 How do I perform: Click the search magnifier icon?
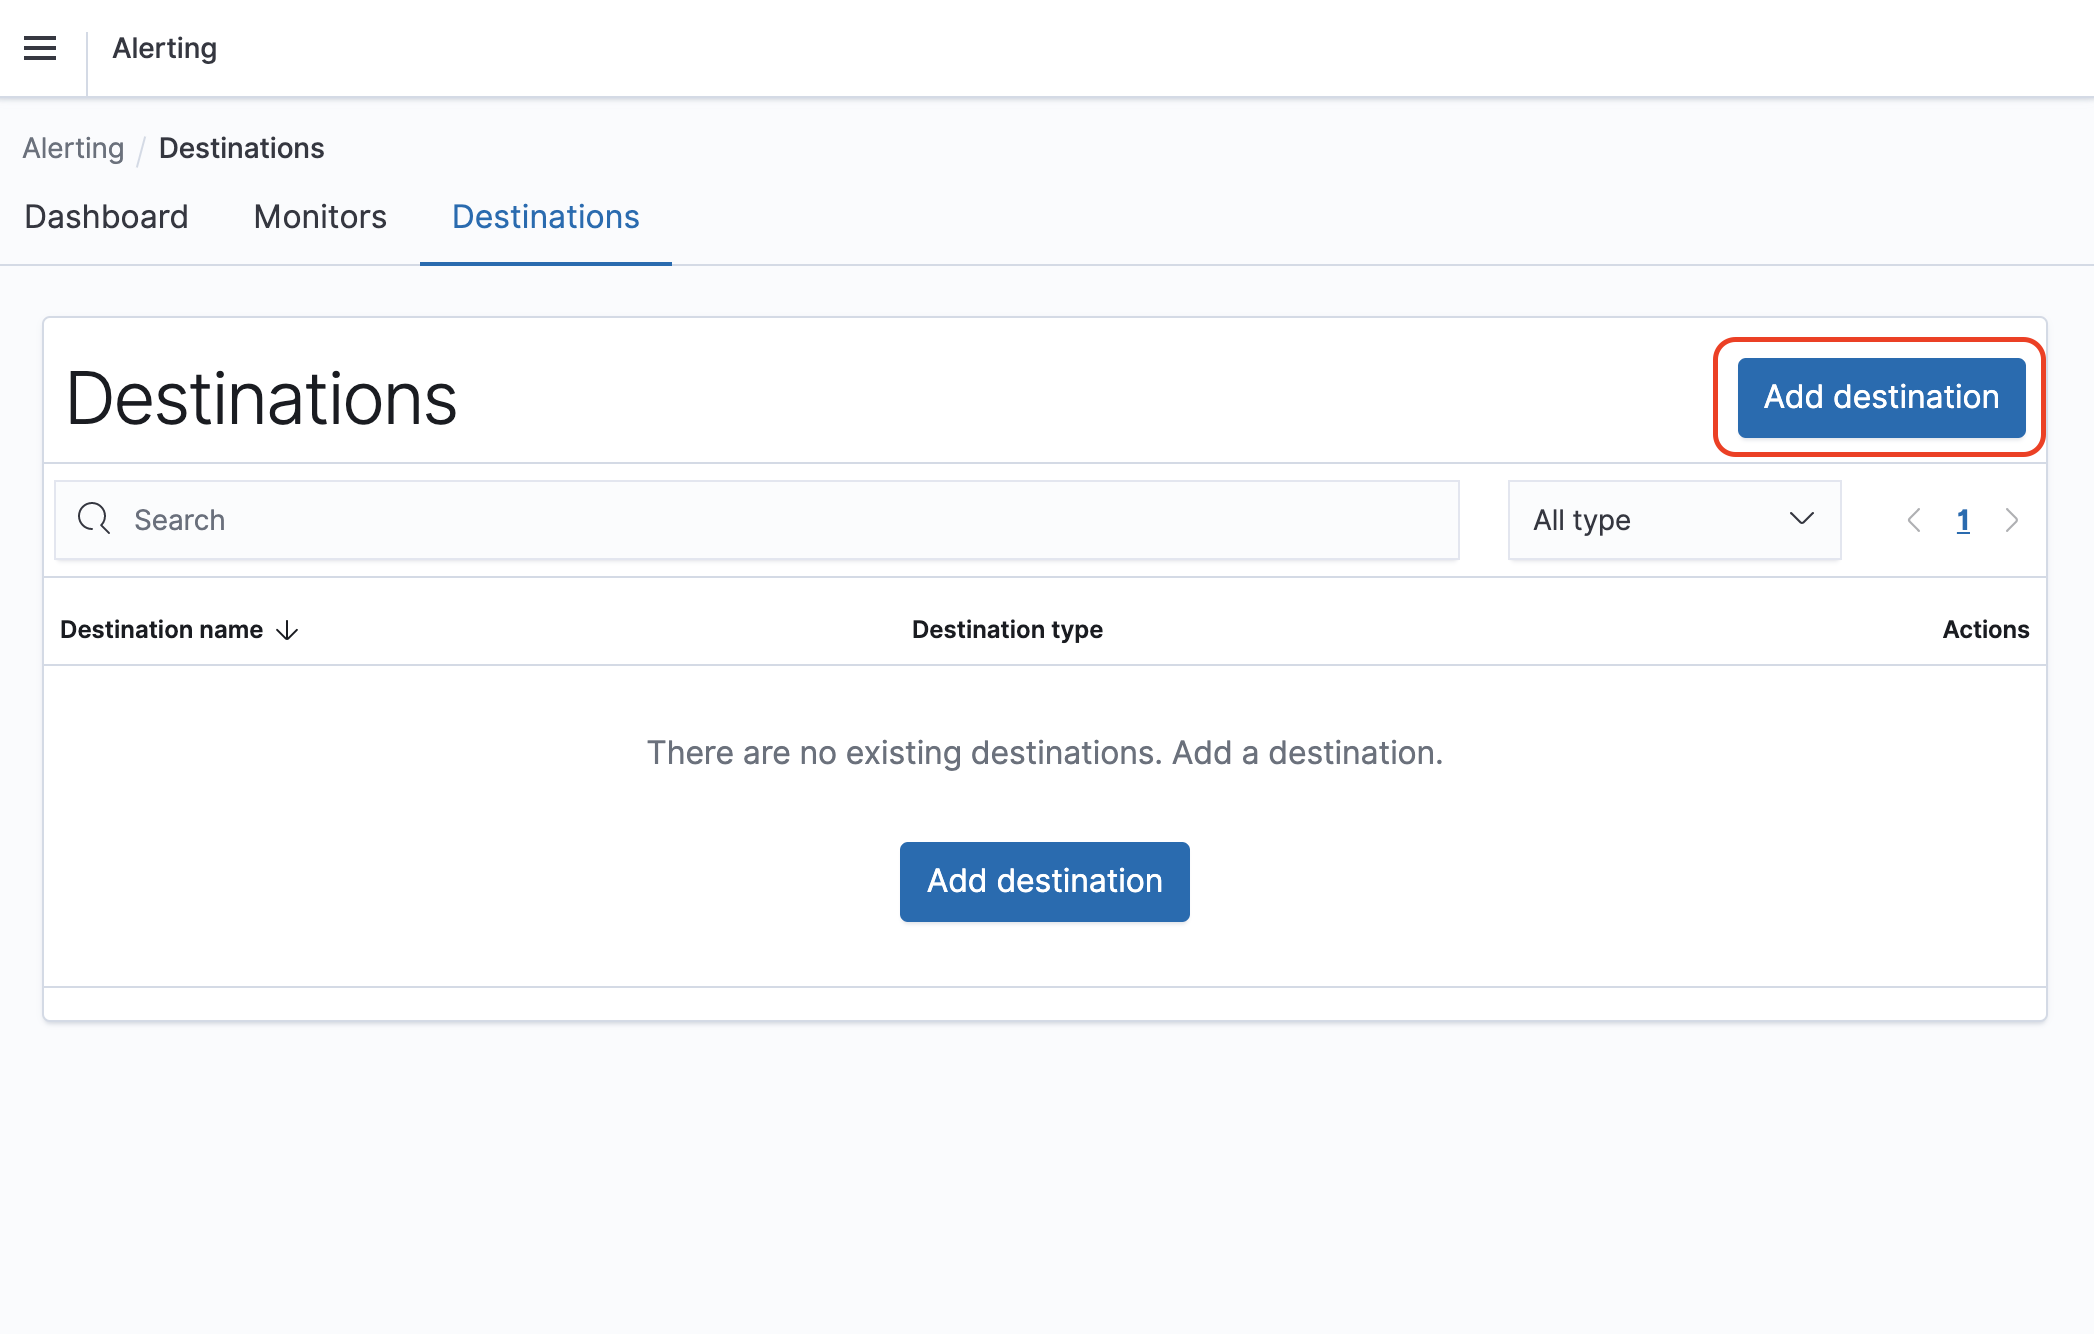(94, 519)
